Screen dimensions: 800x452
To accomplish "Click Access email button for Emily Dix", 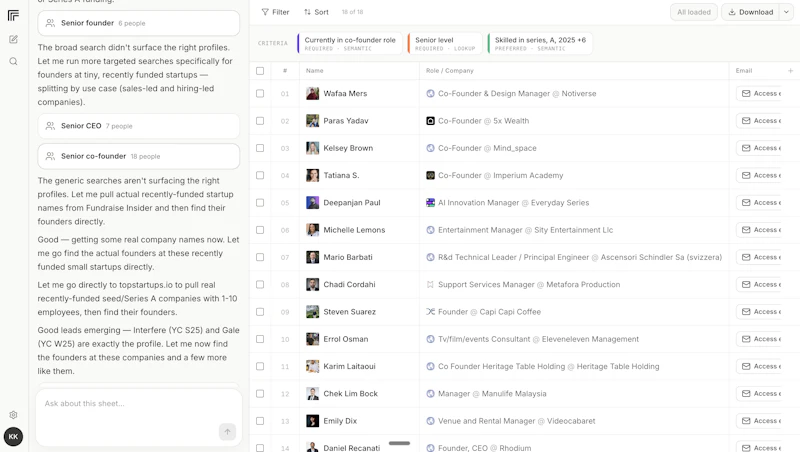I will pos(760,421).
